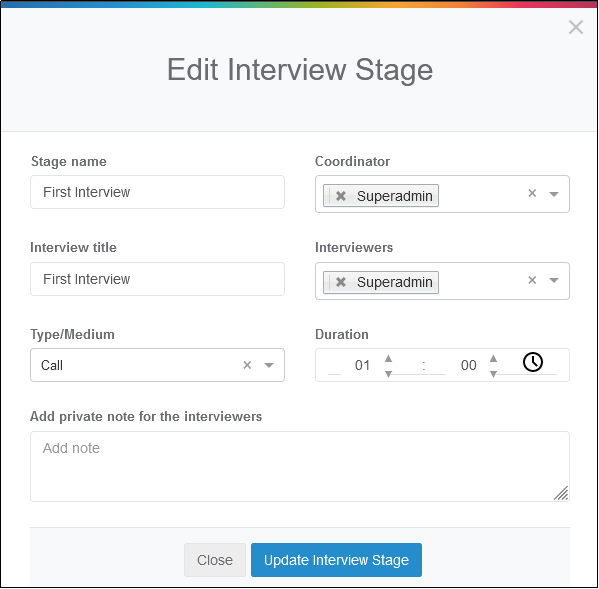
Task: Clear the Type/Medium Call selection
Action: pyautogui.click(x=247, y=365)
